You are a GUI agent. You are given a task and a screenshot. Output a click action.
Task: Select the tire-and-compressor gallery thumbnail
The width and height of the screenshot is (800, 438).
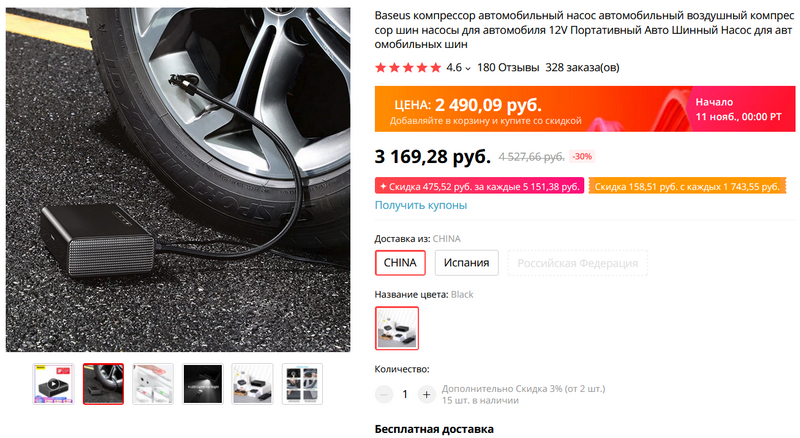(x=103, y=383)
